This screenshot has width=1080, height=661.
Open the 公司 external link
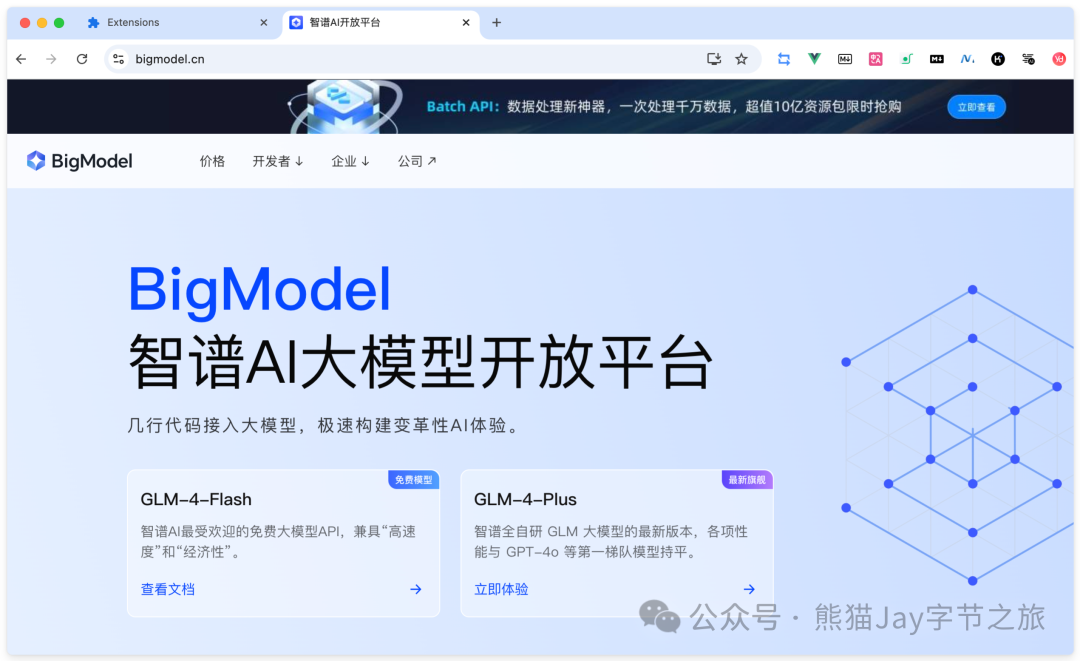(417, 161)
